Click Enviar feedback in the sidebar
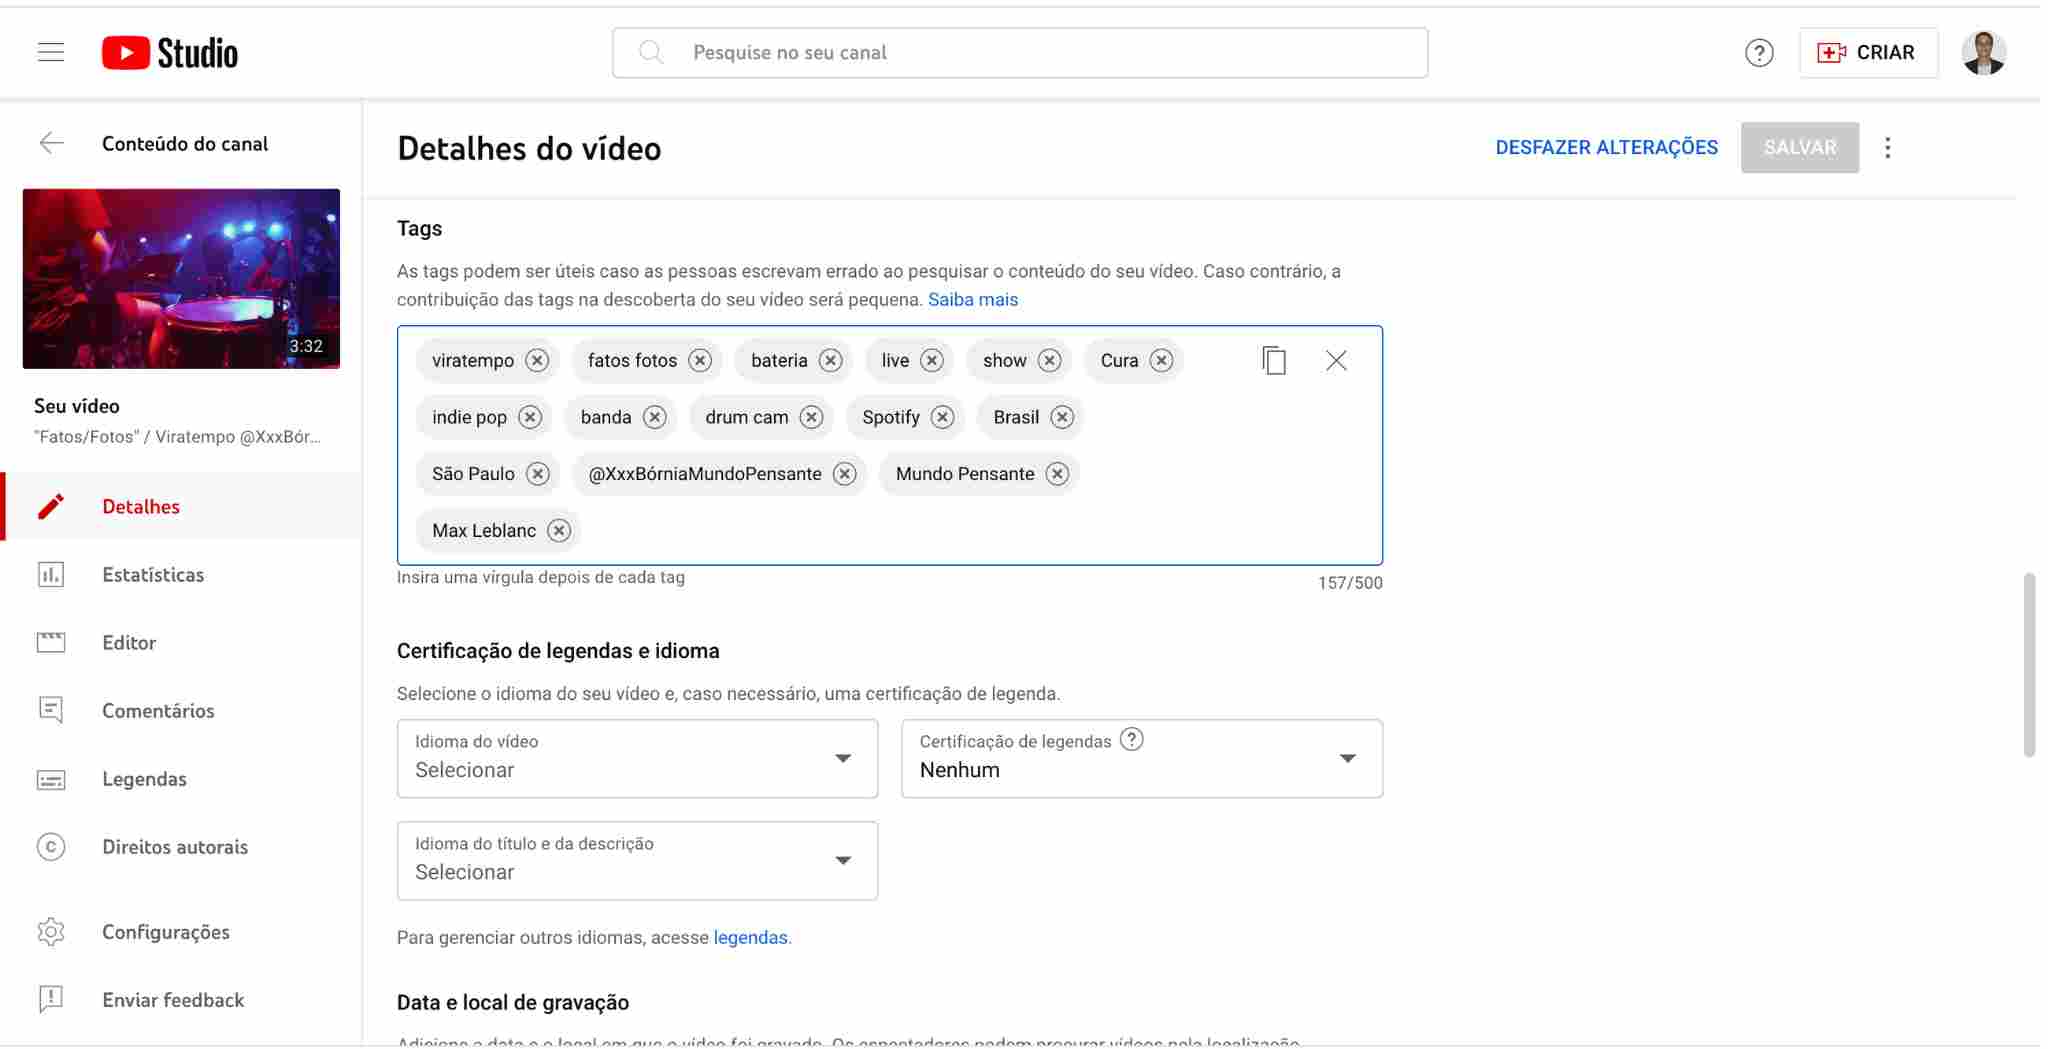 pyautogui.click(x=181, y=1000)
